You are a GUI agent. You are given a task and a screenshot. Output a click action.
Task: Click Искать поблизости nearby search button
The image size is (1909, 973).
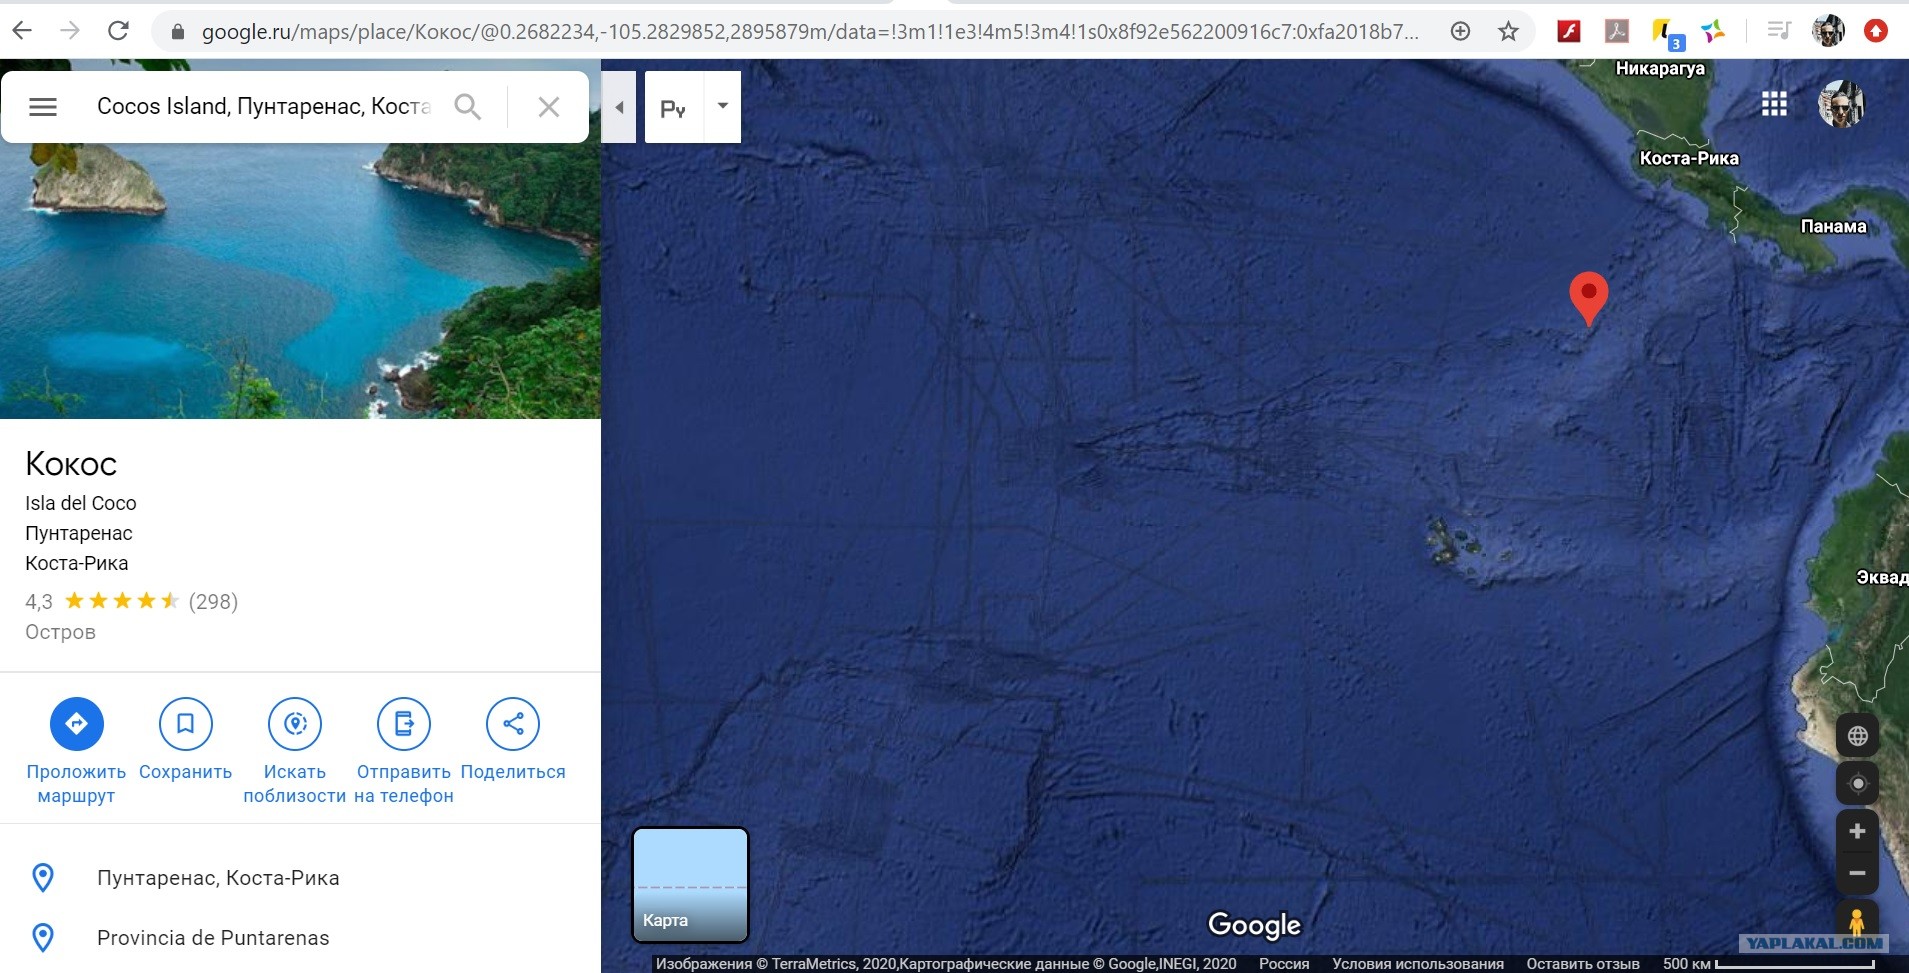tap(295, 752)
